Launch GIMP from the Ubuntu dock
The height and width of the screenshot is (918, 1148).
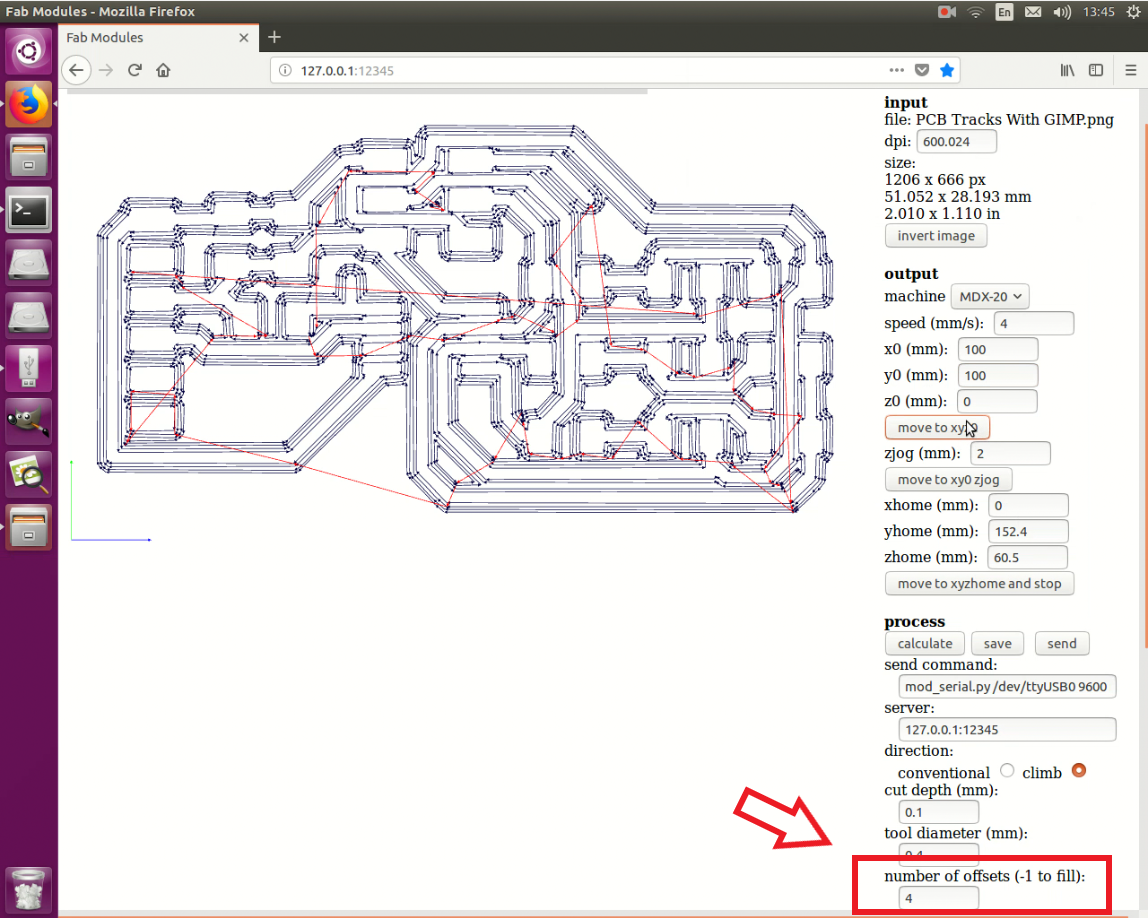click(x=27, y=421)
